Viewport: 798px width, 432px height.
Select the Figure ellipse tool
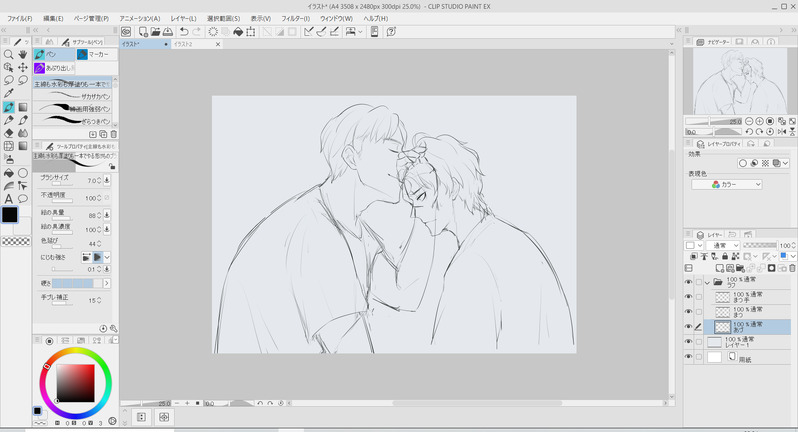click(x=23, y=173)
